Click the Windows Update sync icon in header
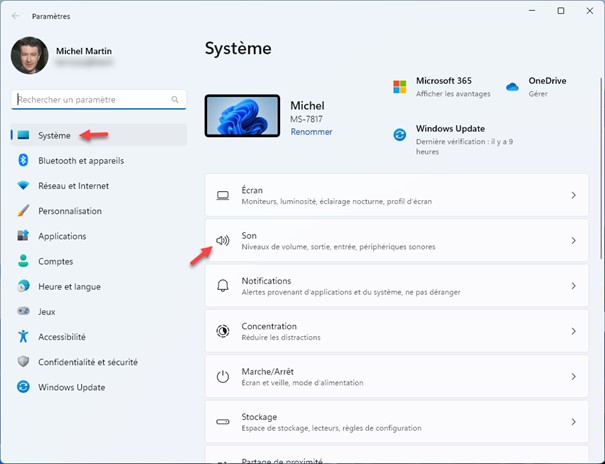 click(x=400, y=134)
